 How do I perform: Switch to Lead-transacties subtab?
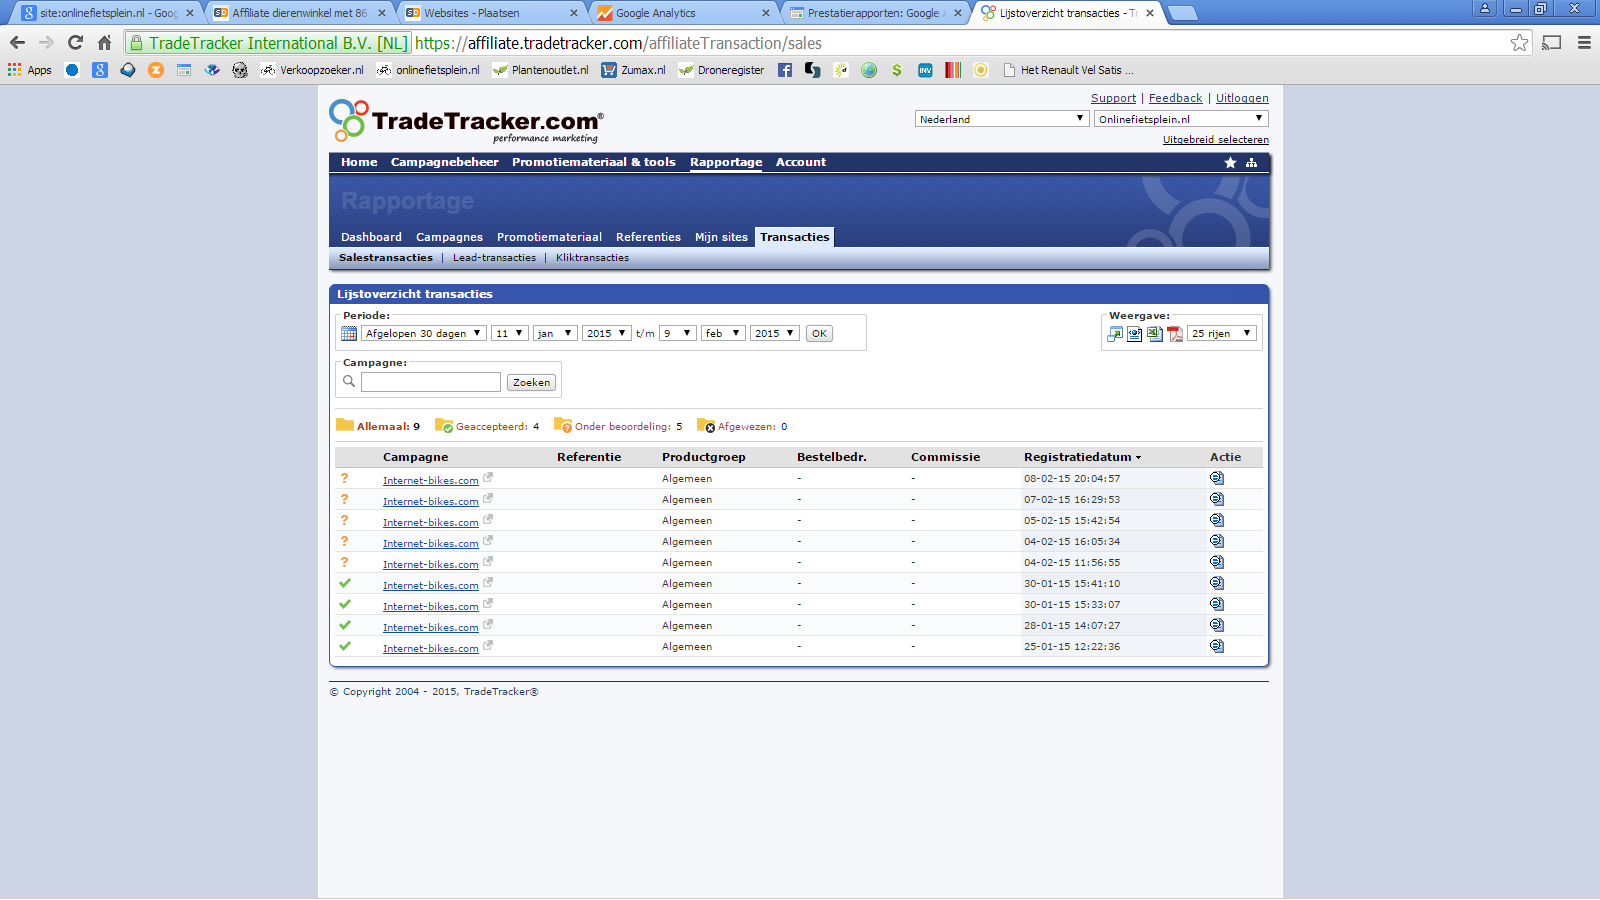(x=494, y=258)
